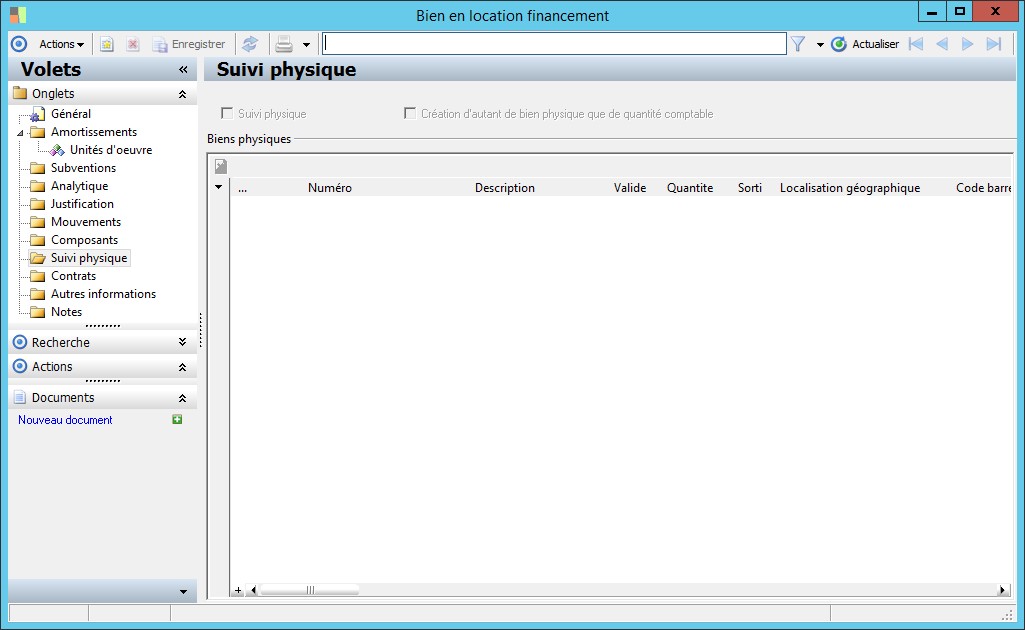
Task: Click the Enregistrer save button
Action: click(188, 44)
